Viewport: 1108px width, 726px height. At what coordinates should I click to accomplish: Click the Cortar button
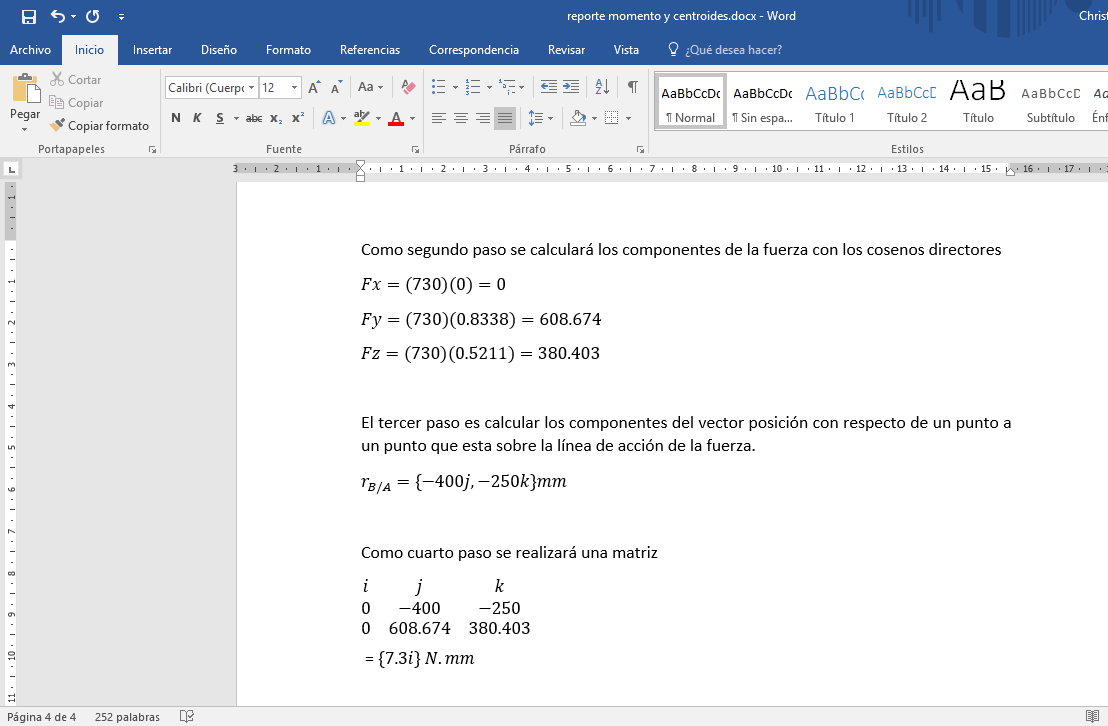[x=76, y=80]
